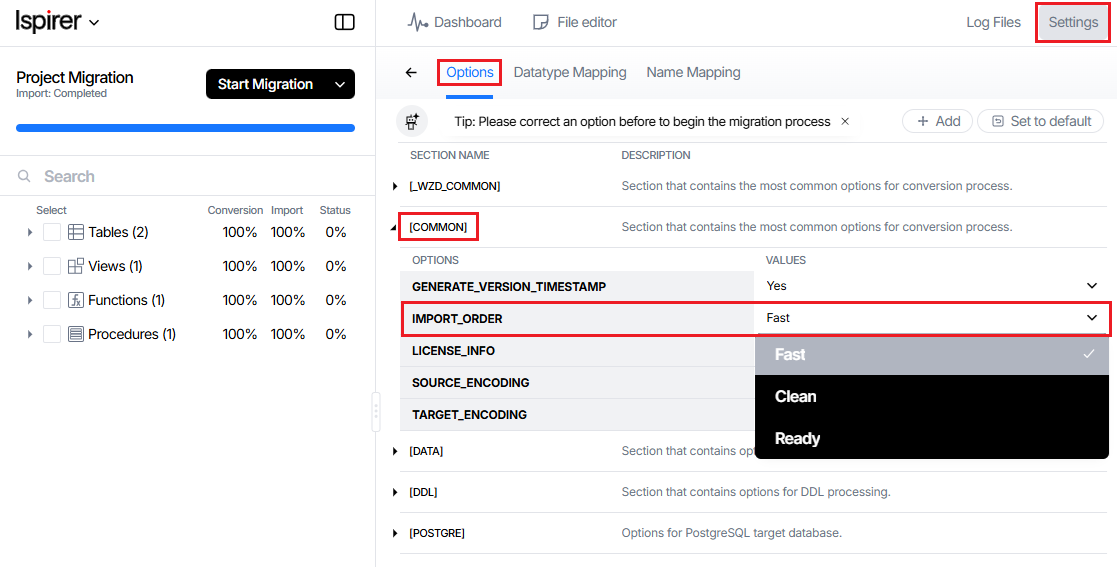Click the Search input field
The image size is (1117, 567).
(190, 176)
